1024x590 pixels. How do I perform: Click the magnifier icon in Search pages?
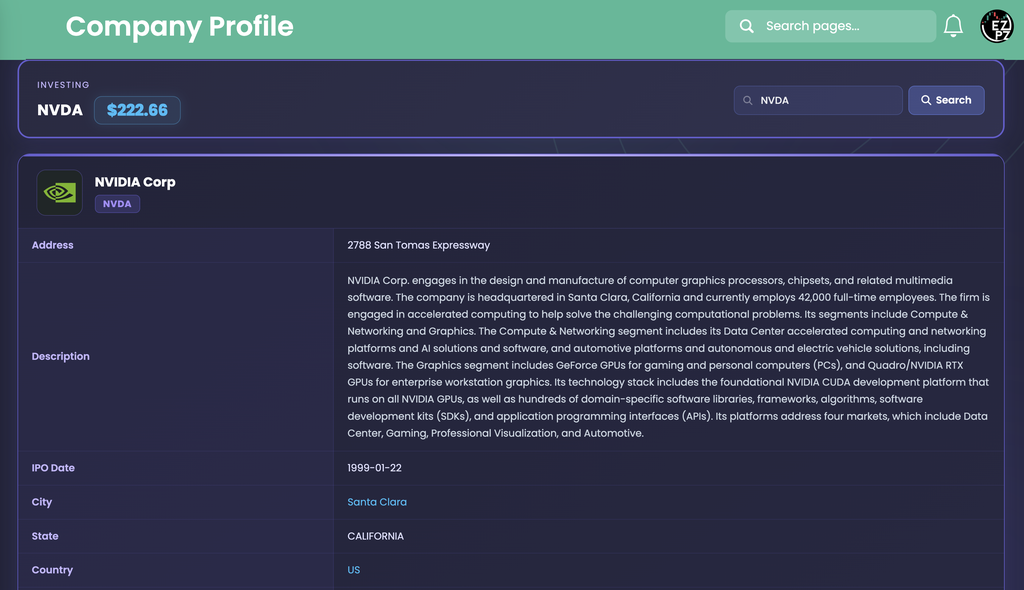746,26
